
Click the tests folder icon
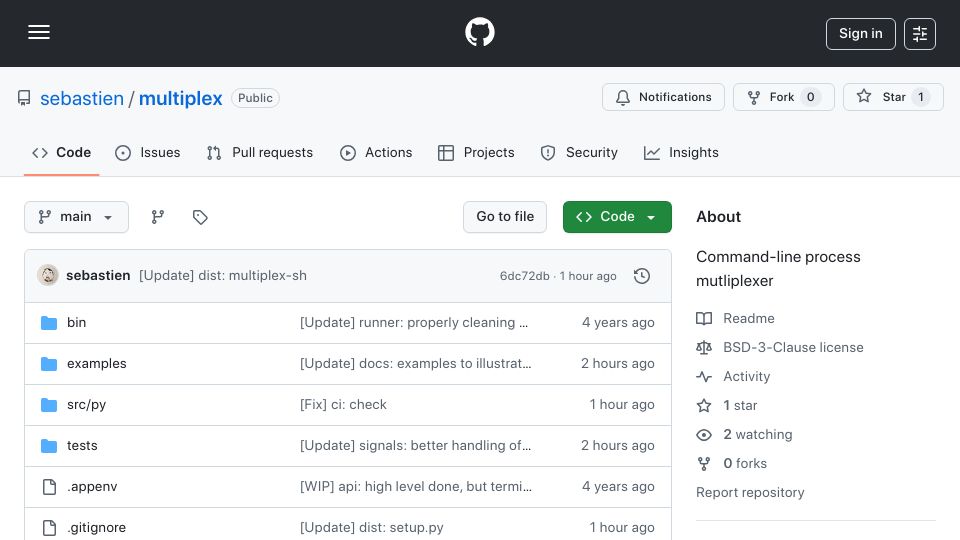point(49,446)
